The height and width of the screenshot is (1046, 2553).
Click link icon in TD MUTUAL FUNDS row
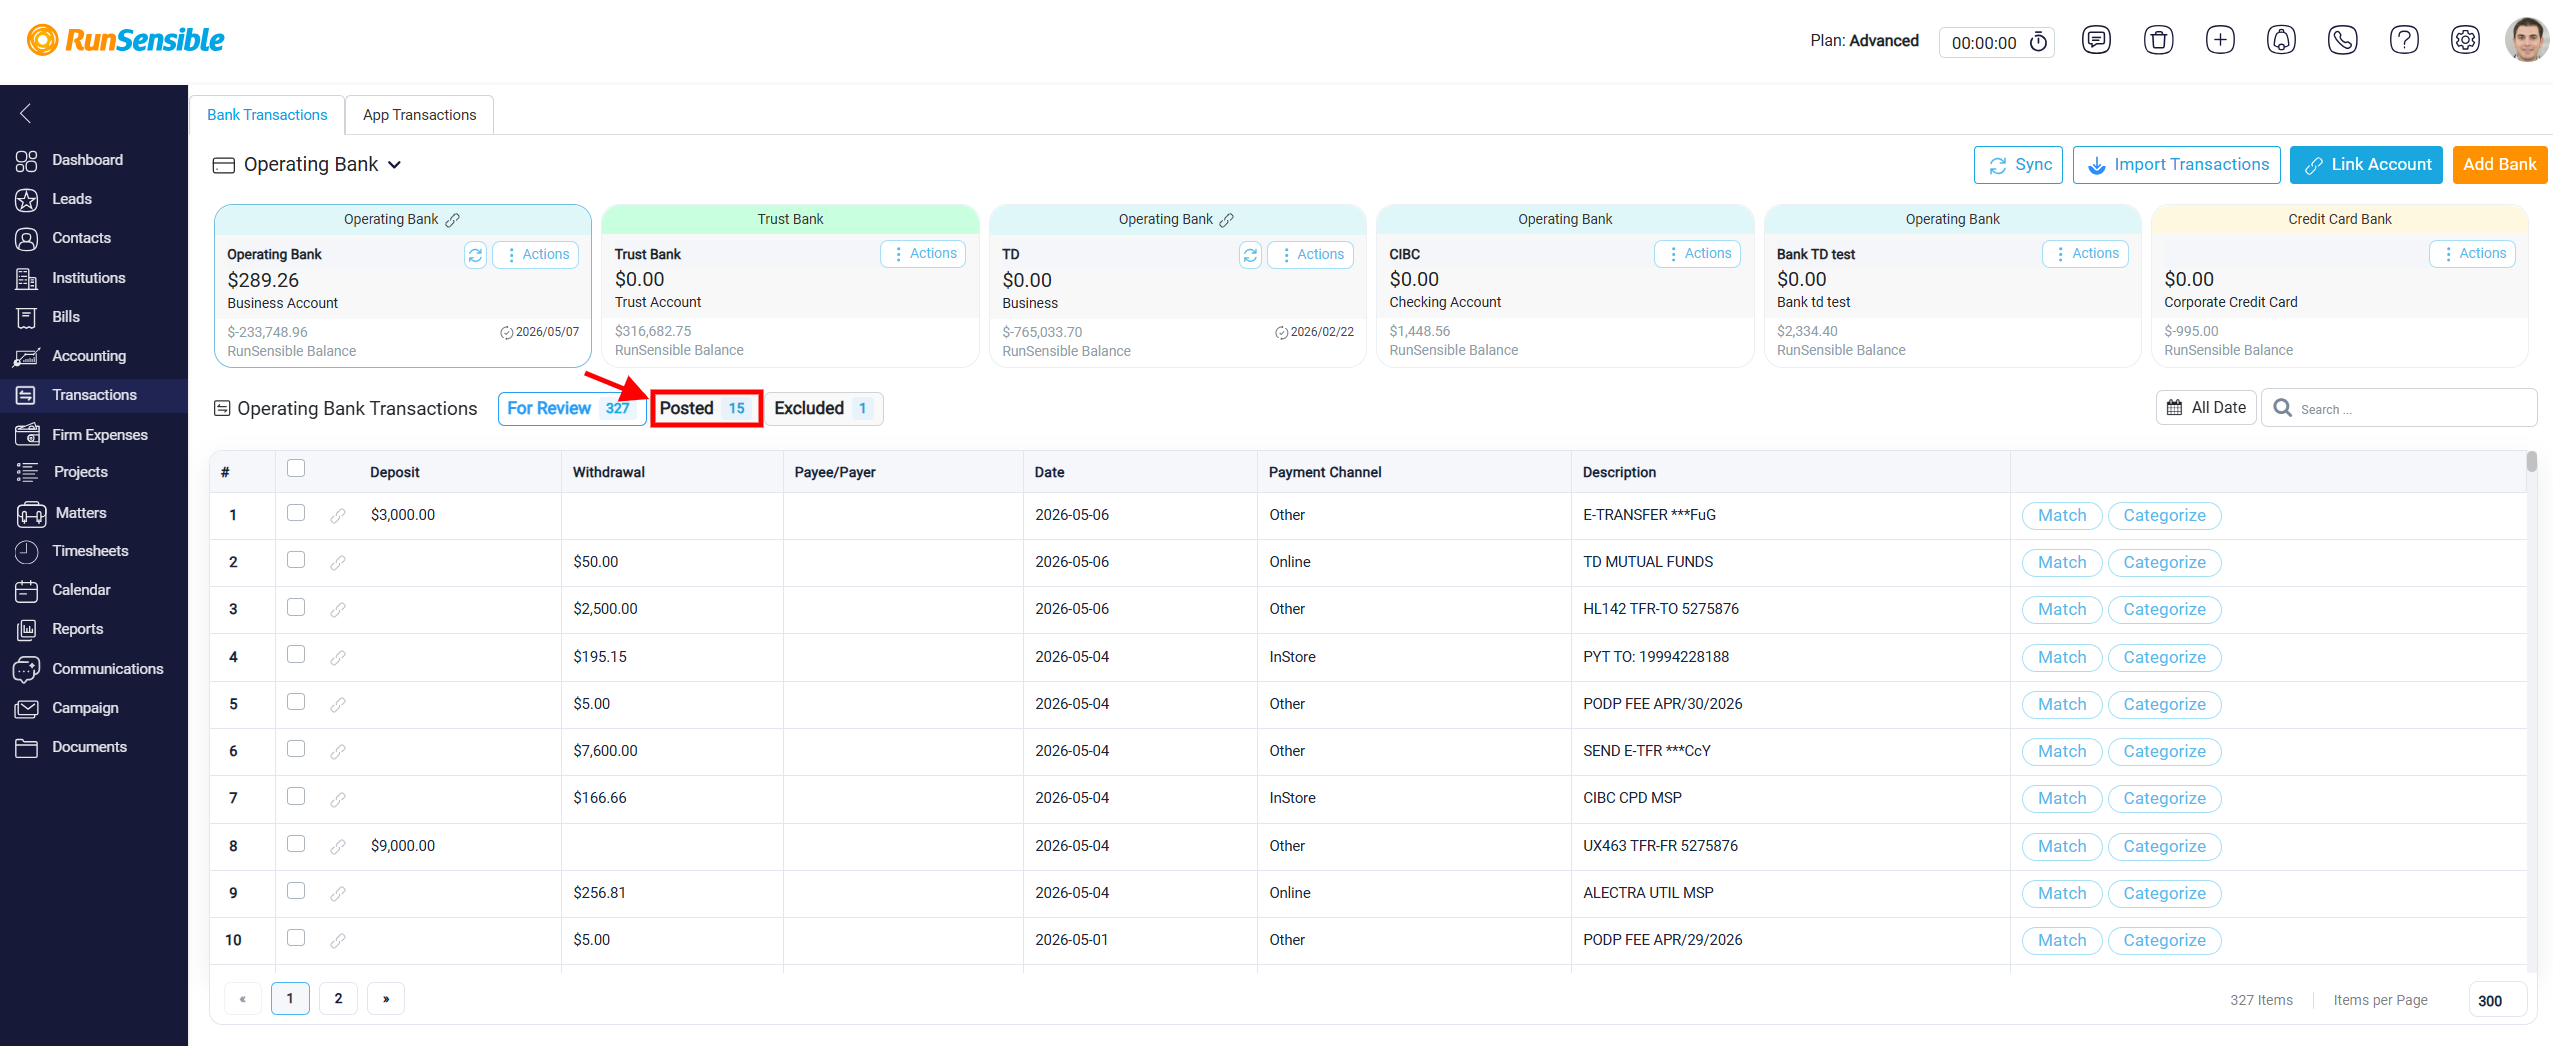click(338, 563)
